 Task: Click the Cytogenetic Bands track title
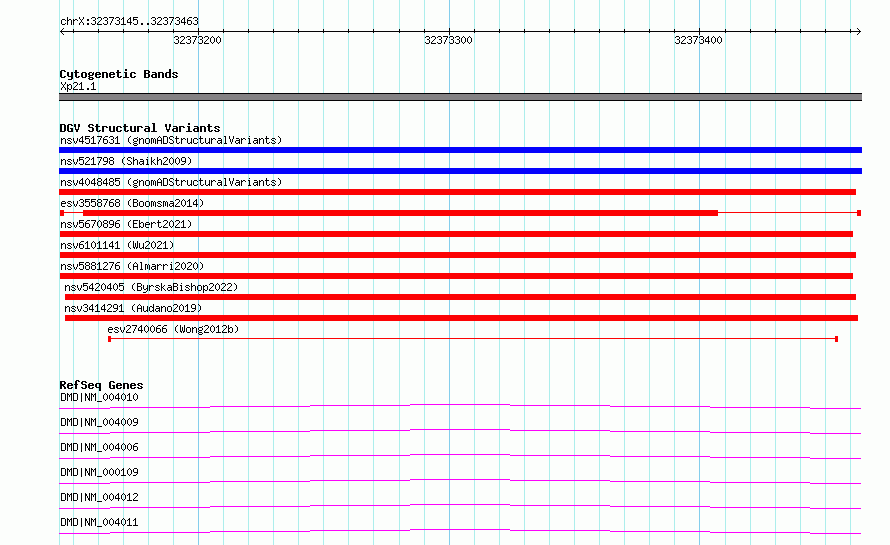coord(119,74)
